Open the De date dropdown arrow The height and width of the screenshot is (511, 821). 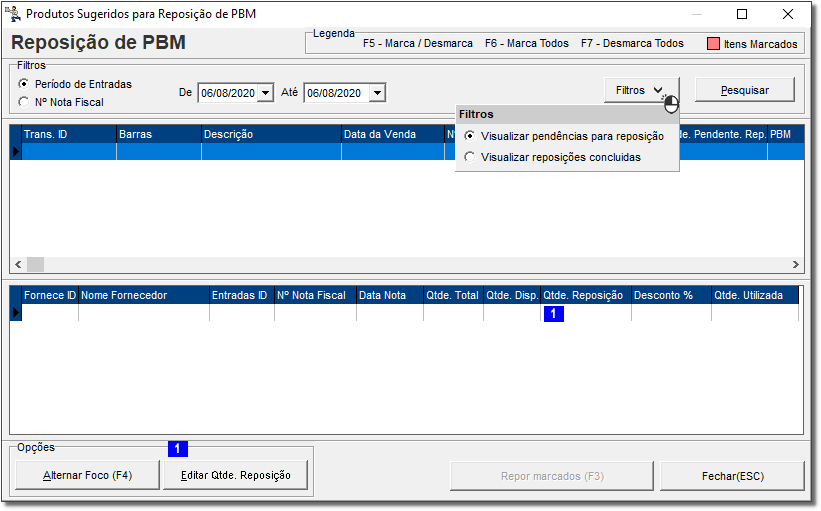[x=266, y=93]
